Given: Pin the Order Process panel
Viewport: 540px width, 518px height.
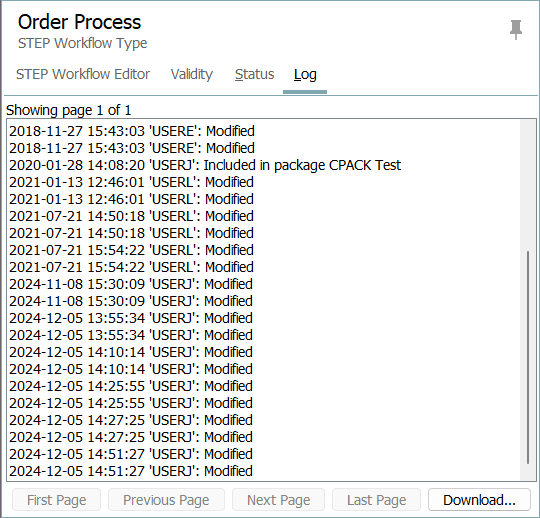Looking at the screenshot, I should [516, 30].
